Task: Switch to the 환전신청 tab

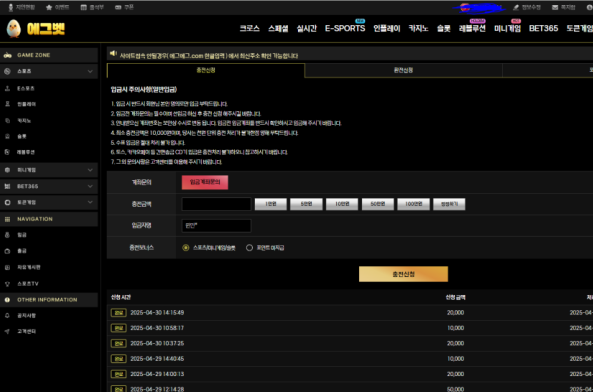Action: pos(403,70)
